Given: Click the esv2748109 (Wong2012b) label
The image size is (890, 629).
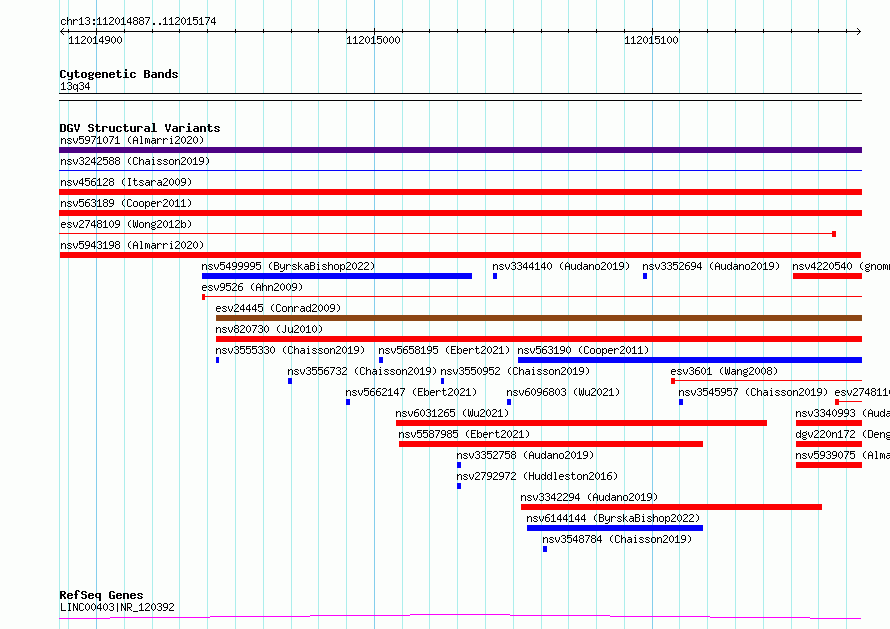Looking at the screenshot, I should (x=126, y=224).
